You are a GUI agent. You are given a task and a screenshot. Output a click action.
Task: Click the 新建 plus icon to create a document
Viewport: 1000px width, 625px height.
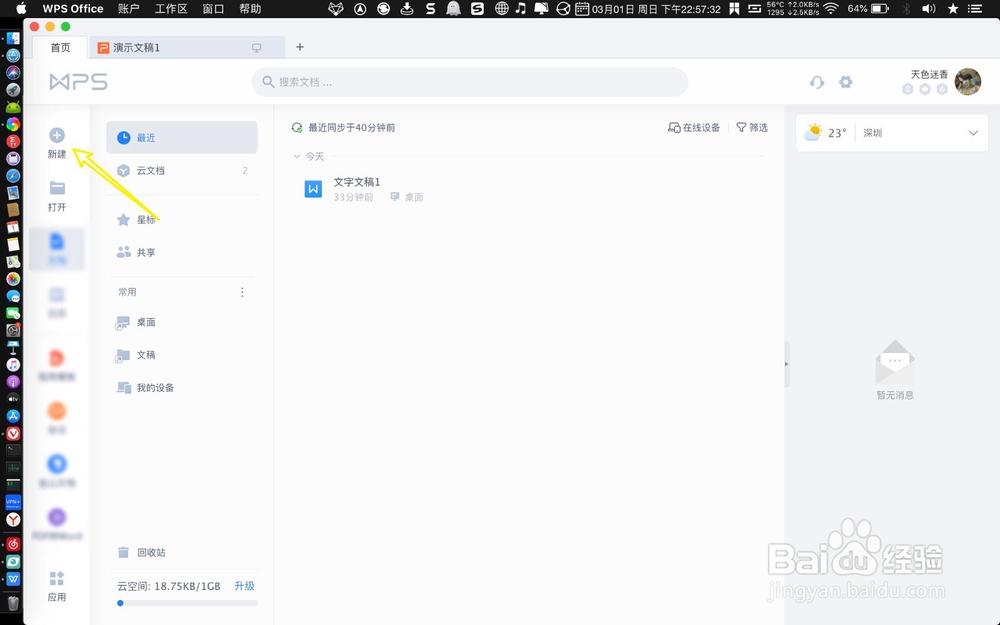click(58, 133)
